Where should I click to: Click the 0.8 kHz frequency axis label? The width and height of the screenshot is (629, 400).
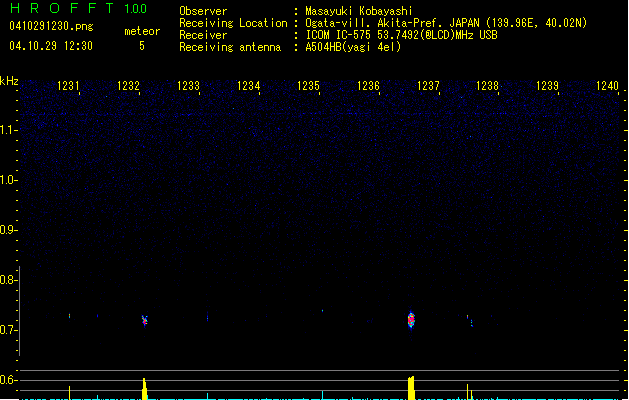(x=8, y=280)
